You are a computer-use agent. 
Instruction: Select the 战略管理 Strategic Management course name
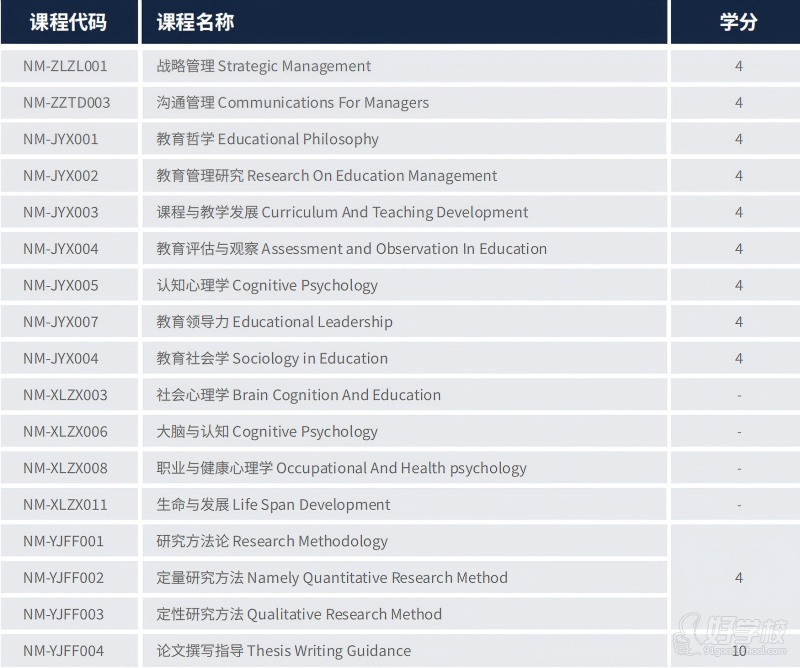click(264, 66)
